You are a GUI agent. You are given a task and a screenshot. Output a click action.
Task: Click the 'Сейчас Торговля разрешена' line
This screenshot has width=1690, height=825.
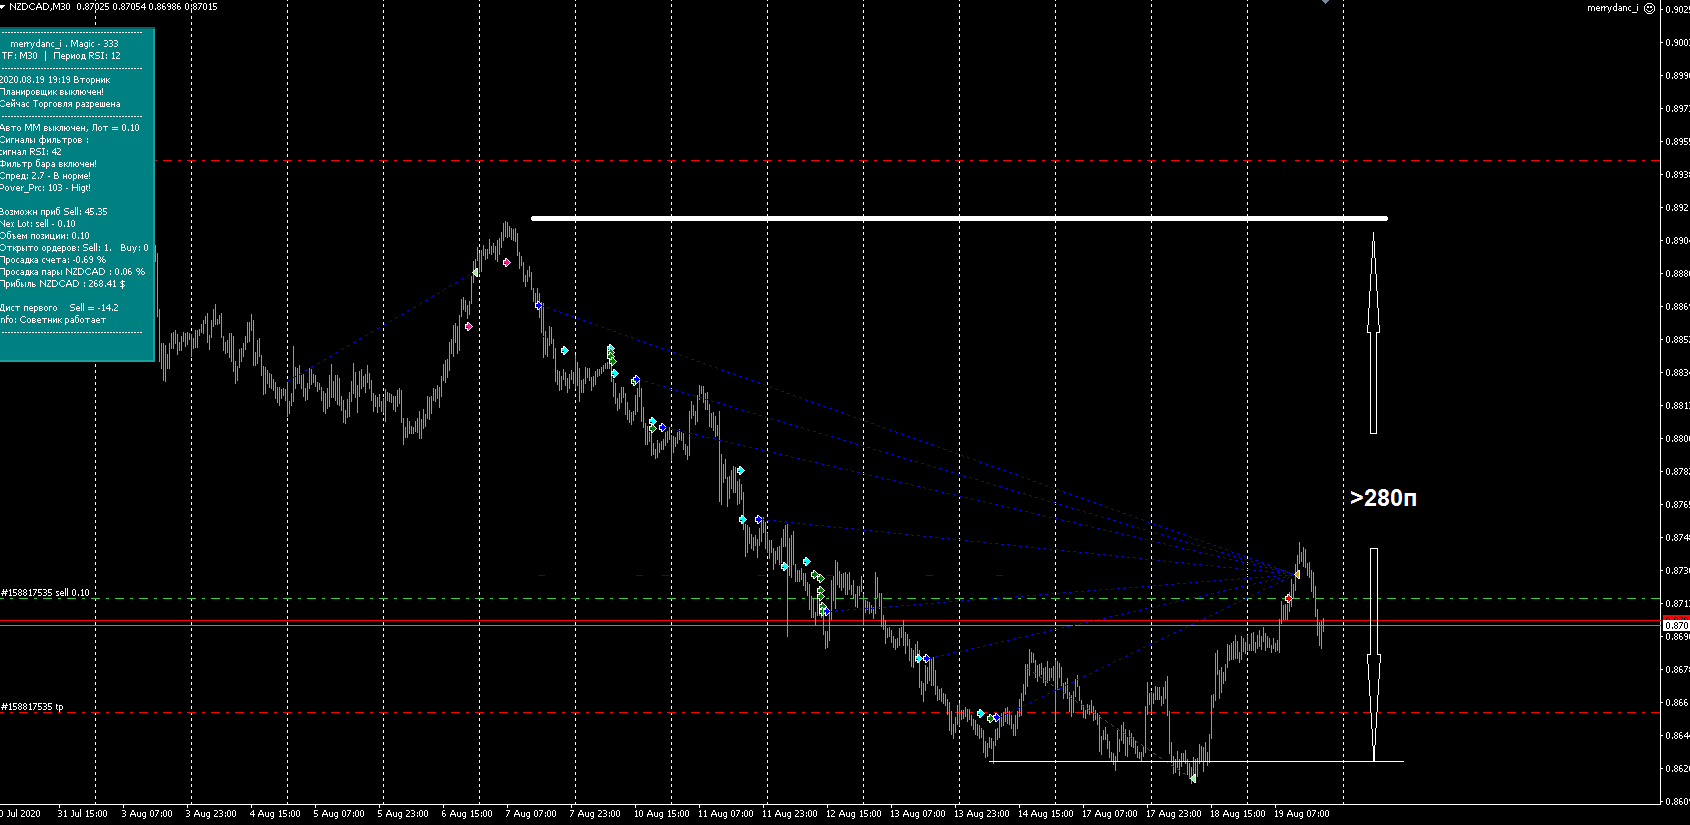tap(60, 104)
